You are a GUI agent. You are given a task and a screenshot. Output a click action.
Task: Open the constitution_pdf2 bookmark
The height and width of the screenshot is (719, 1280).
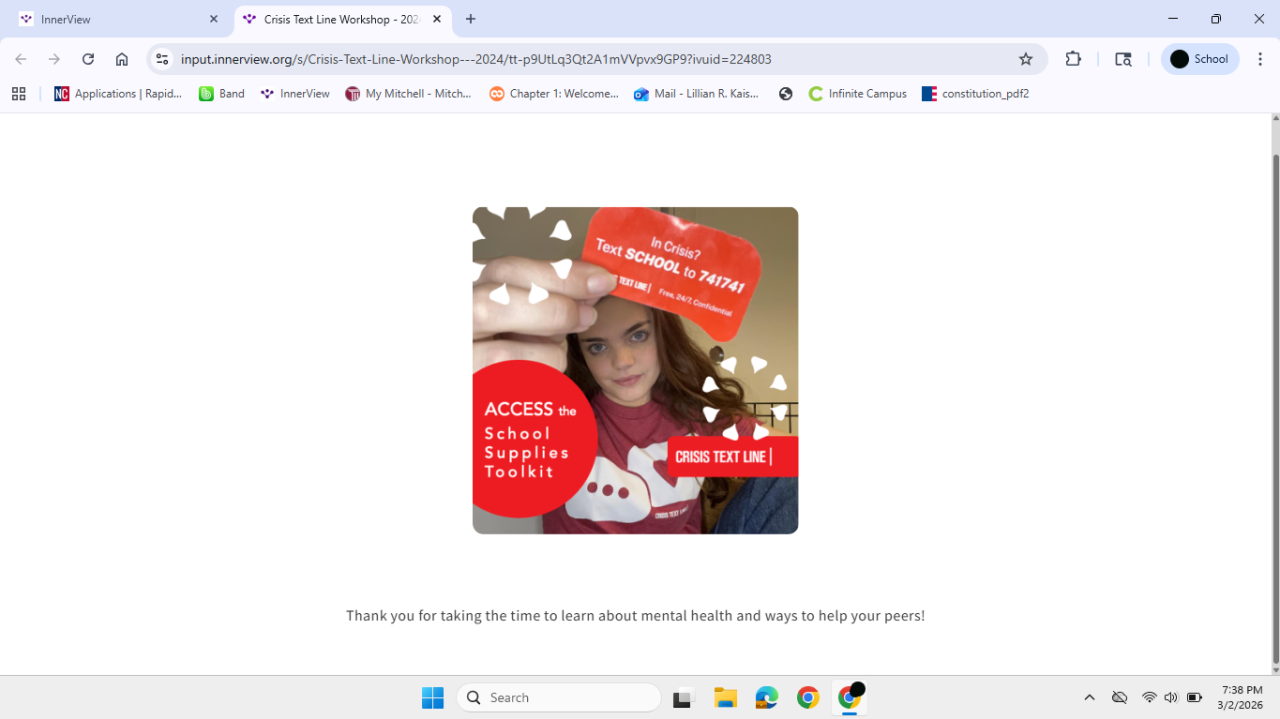coord(975,94)
